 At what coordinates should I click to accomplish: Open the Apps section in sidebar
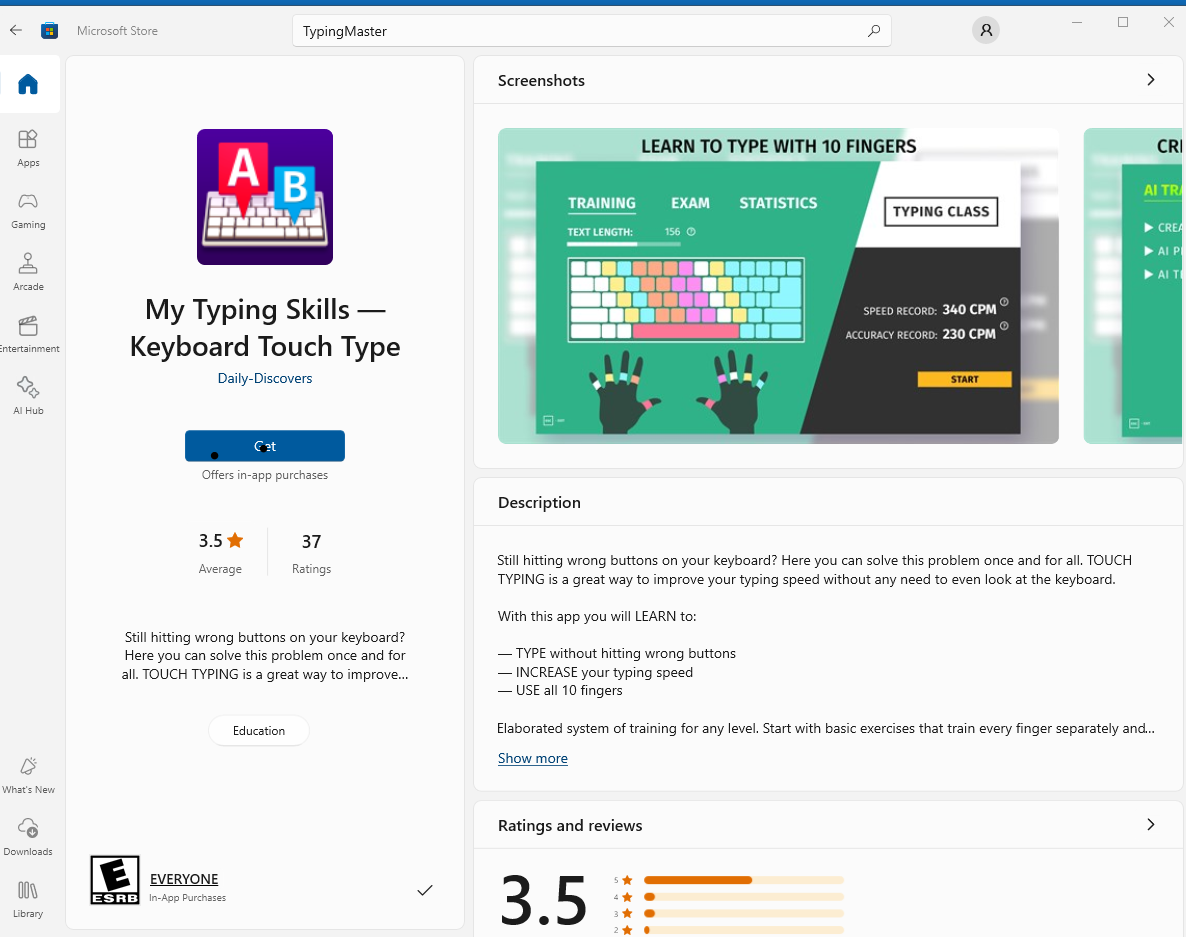28,147
